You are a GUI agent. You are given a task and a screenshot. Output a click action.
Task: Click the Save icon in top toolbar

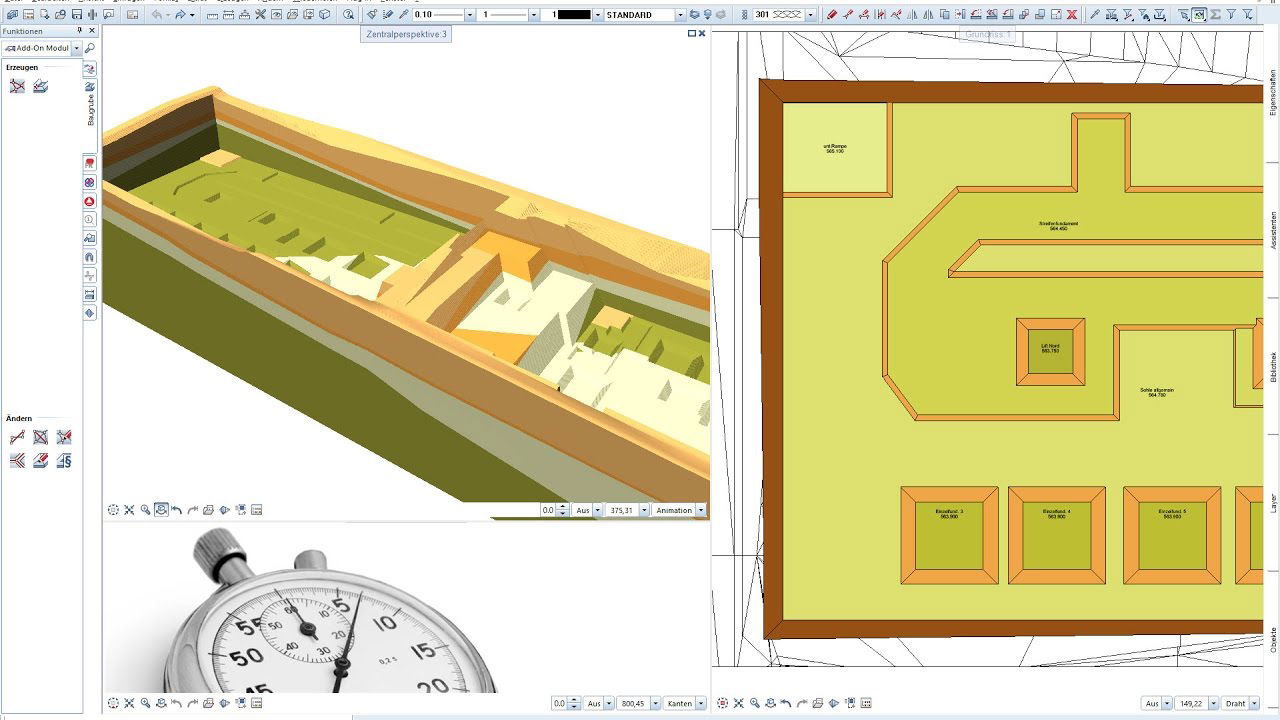[x=76, y=15]
